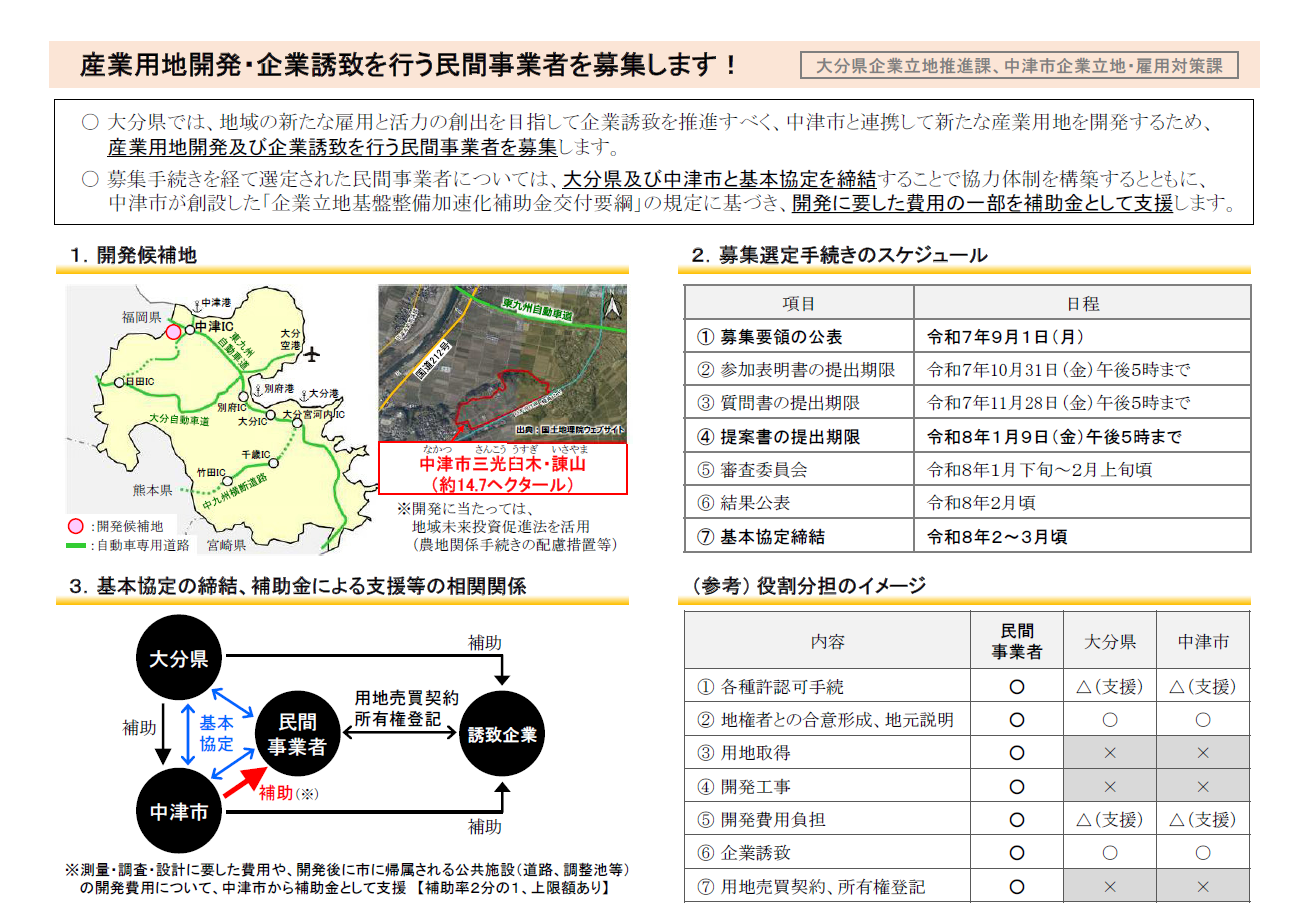The image size is (1306, 919).
Task: Click the pink circle in the map legend
Action: point(74,526)
